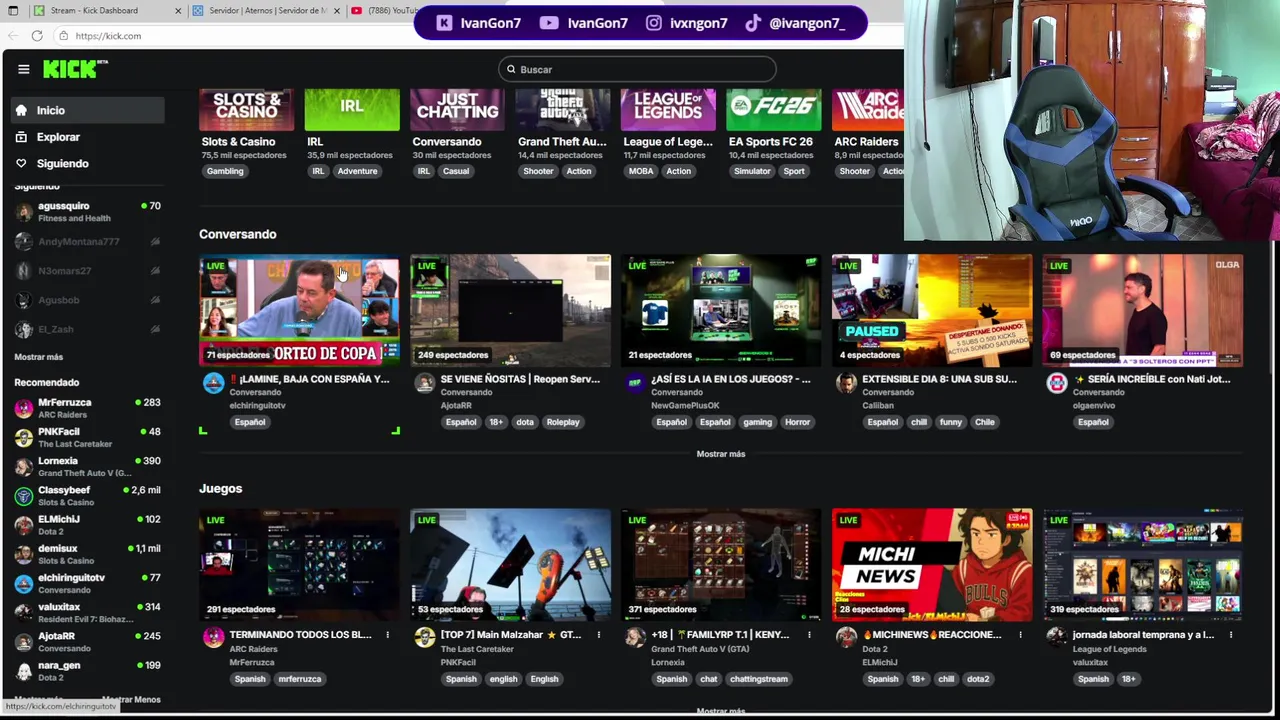Open PNKFacil's avatar in Recomendado
1280x720 pixels.
24,437
